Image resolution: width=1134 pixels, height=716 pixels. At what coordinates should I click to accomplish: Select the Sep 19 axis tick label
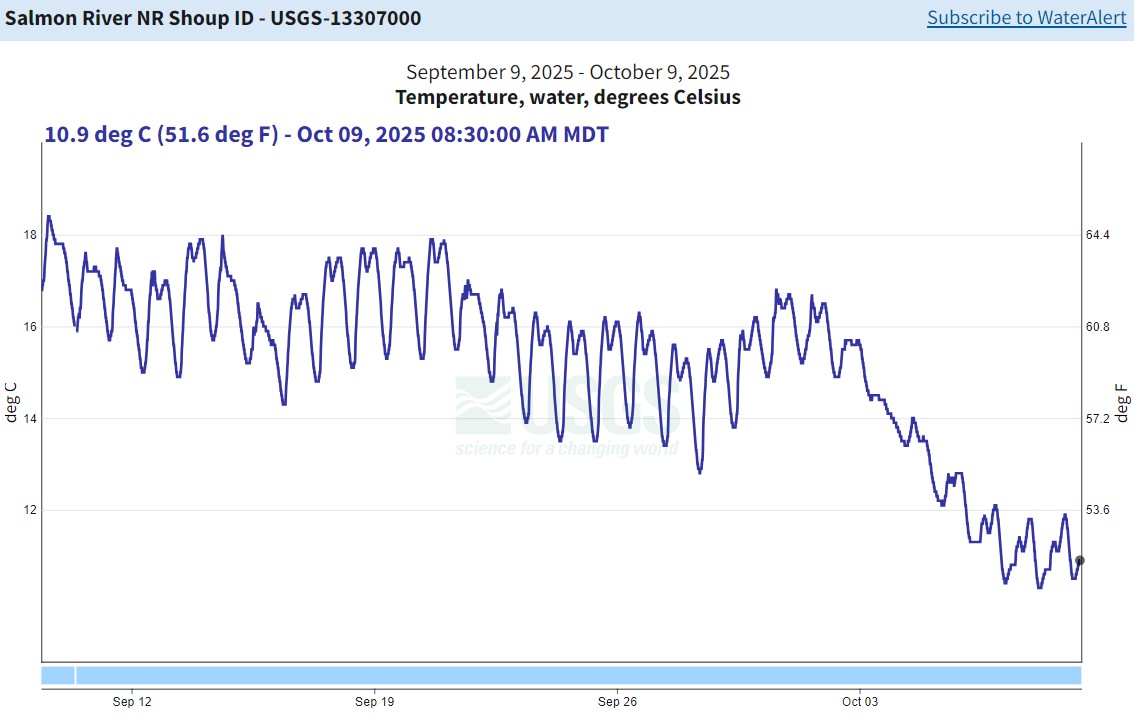point(375,701)
